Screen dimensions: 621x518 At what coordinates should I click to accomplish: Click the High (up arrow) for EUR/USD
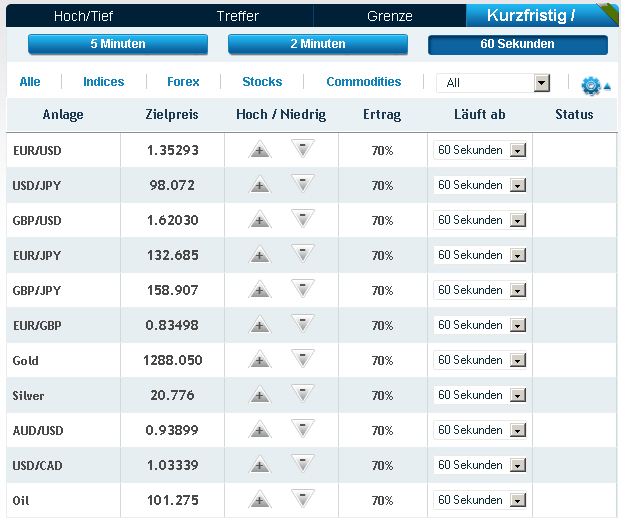click(260, 149)
